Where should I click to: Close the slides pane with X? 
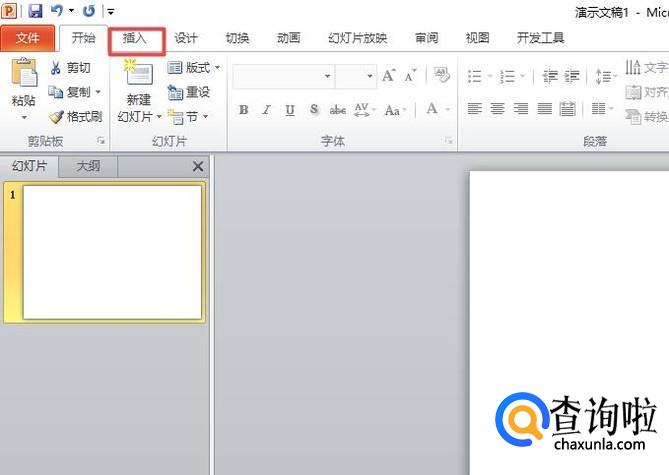click(198, 166)
